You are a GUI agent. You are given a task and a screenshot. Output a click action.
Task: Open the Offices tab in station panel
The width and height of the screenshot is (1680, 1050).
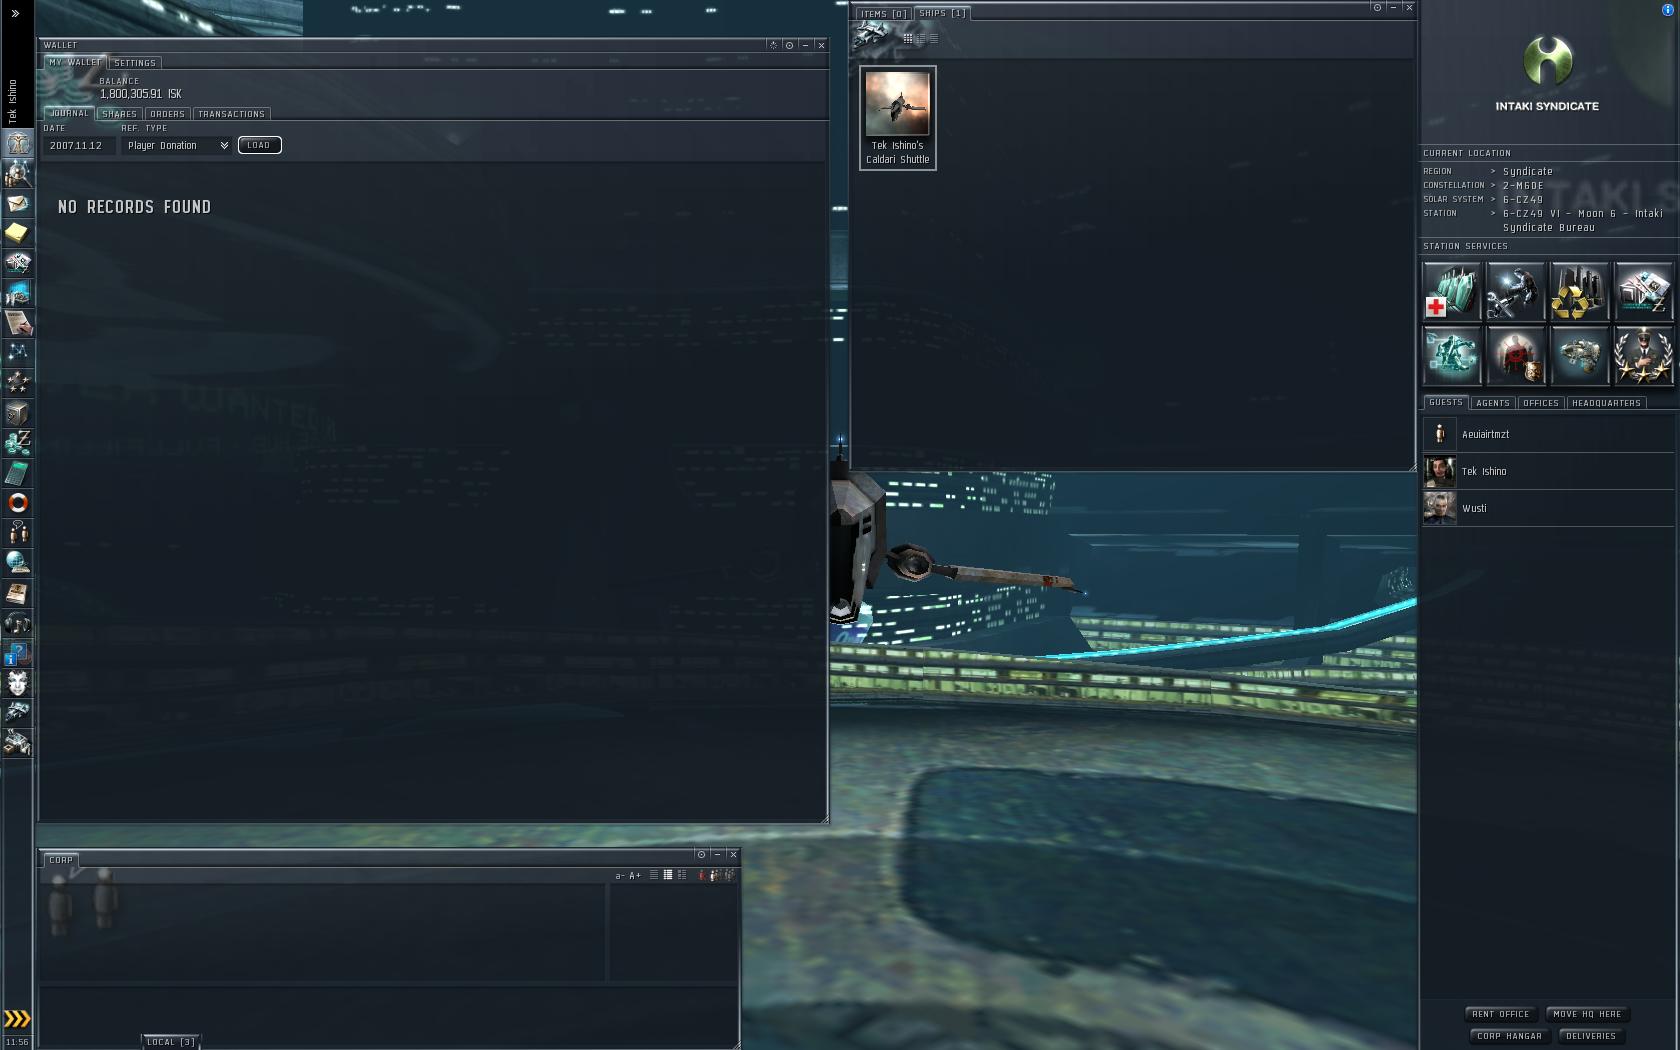[1541, 403]
